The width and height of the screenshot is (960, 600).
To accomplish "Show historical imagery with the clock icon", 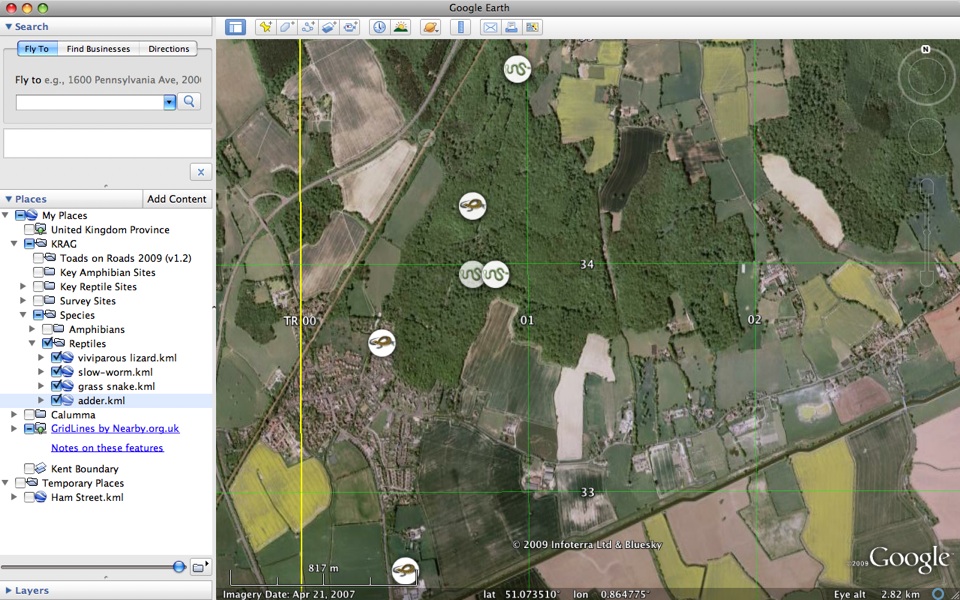I will tap(380, 27).
